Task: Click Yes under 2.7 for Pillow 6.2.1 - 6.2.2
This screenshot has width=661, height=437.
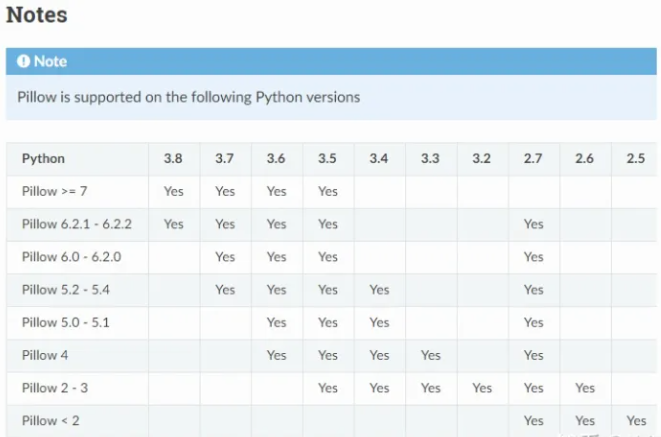Action: [533, 224]
